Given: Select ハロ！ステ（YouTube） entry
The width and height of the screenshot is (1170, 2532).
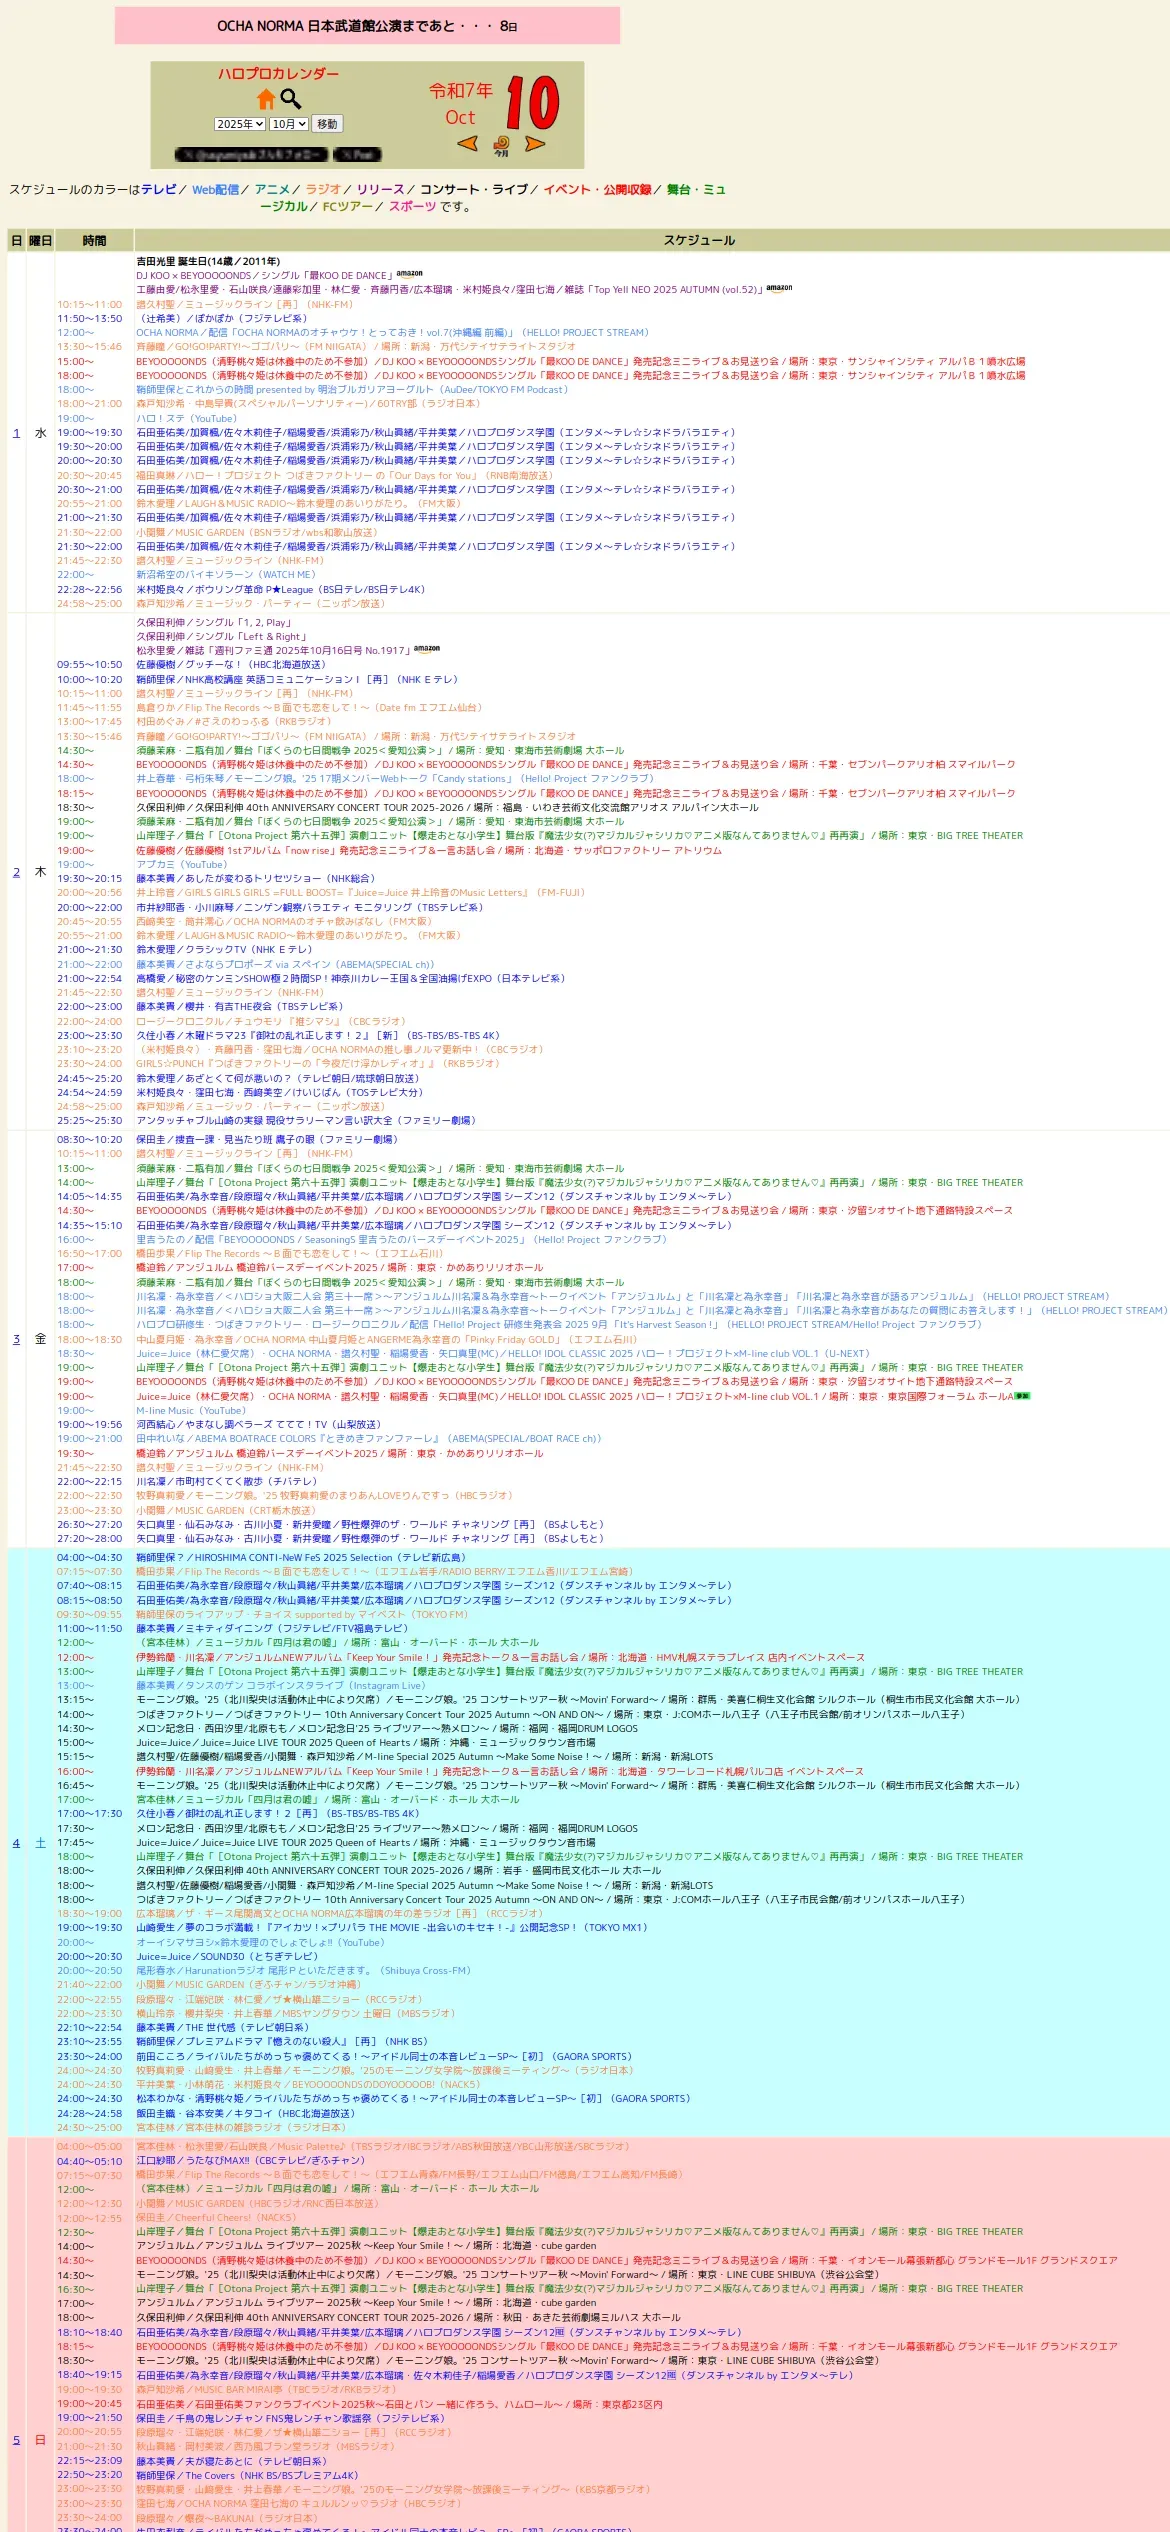Looking at the screenshot, I should click(187, 419).
